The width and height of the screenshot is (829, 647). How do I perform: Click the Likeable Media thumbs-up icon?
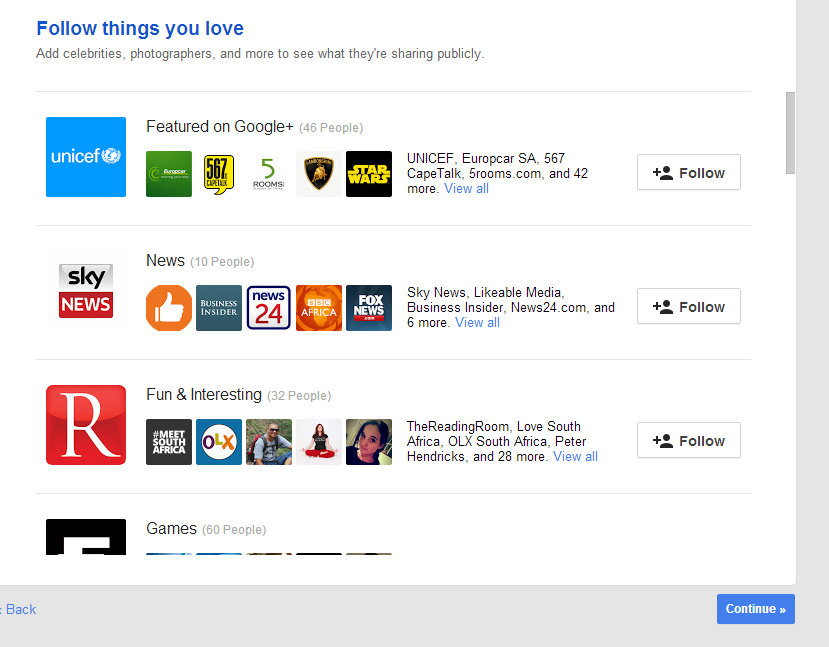point(169,308)
